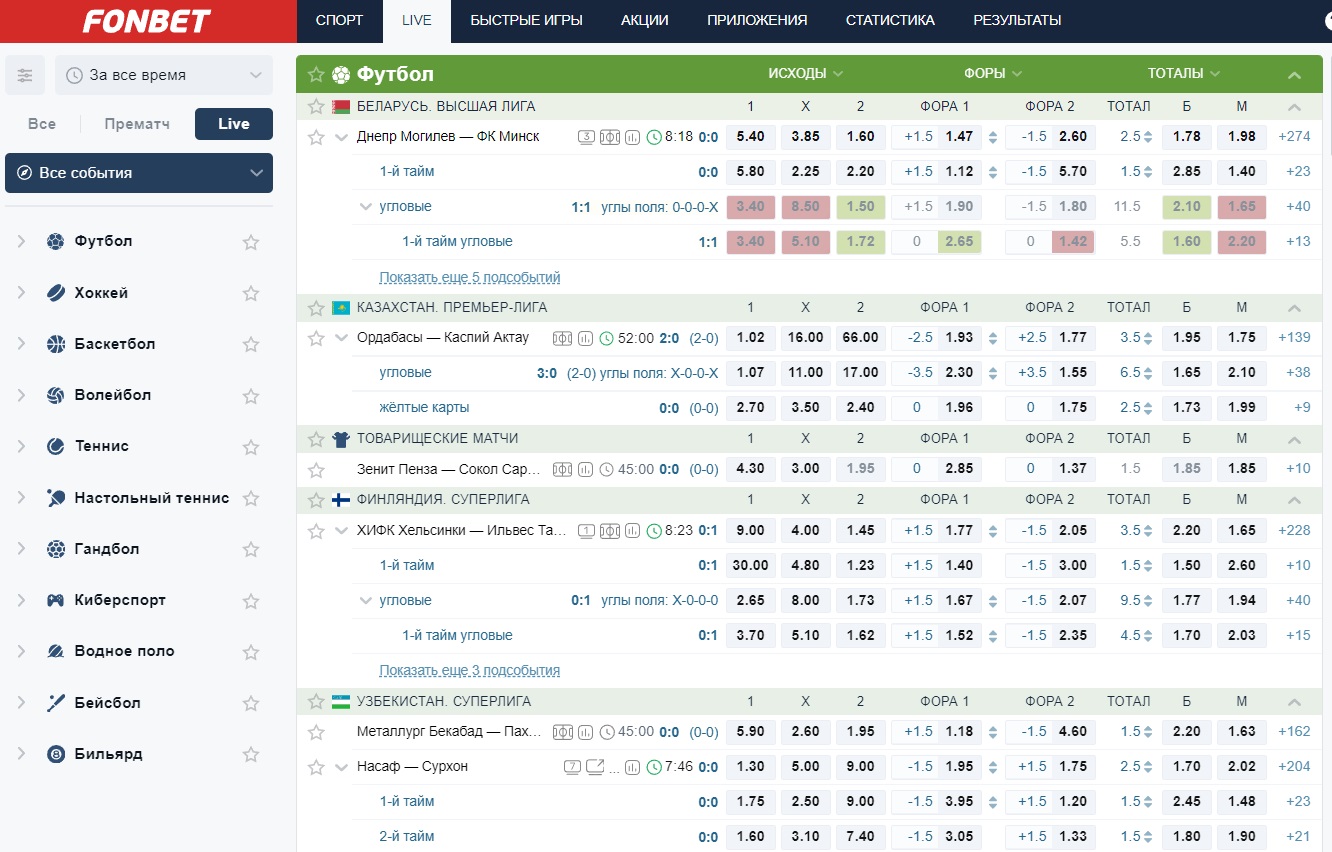Open field view icon for Зенит Пенза match
Screen dimensions: 1332x852
pos(563,469)
